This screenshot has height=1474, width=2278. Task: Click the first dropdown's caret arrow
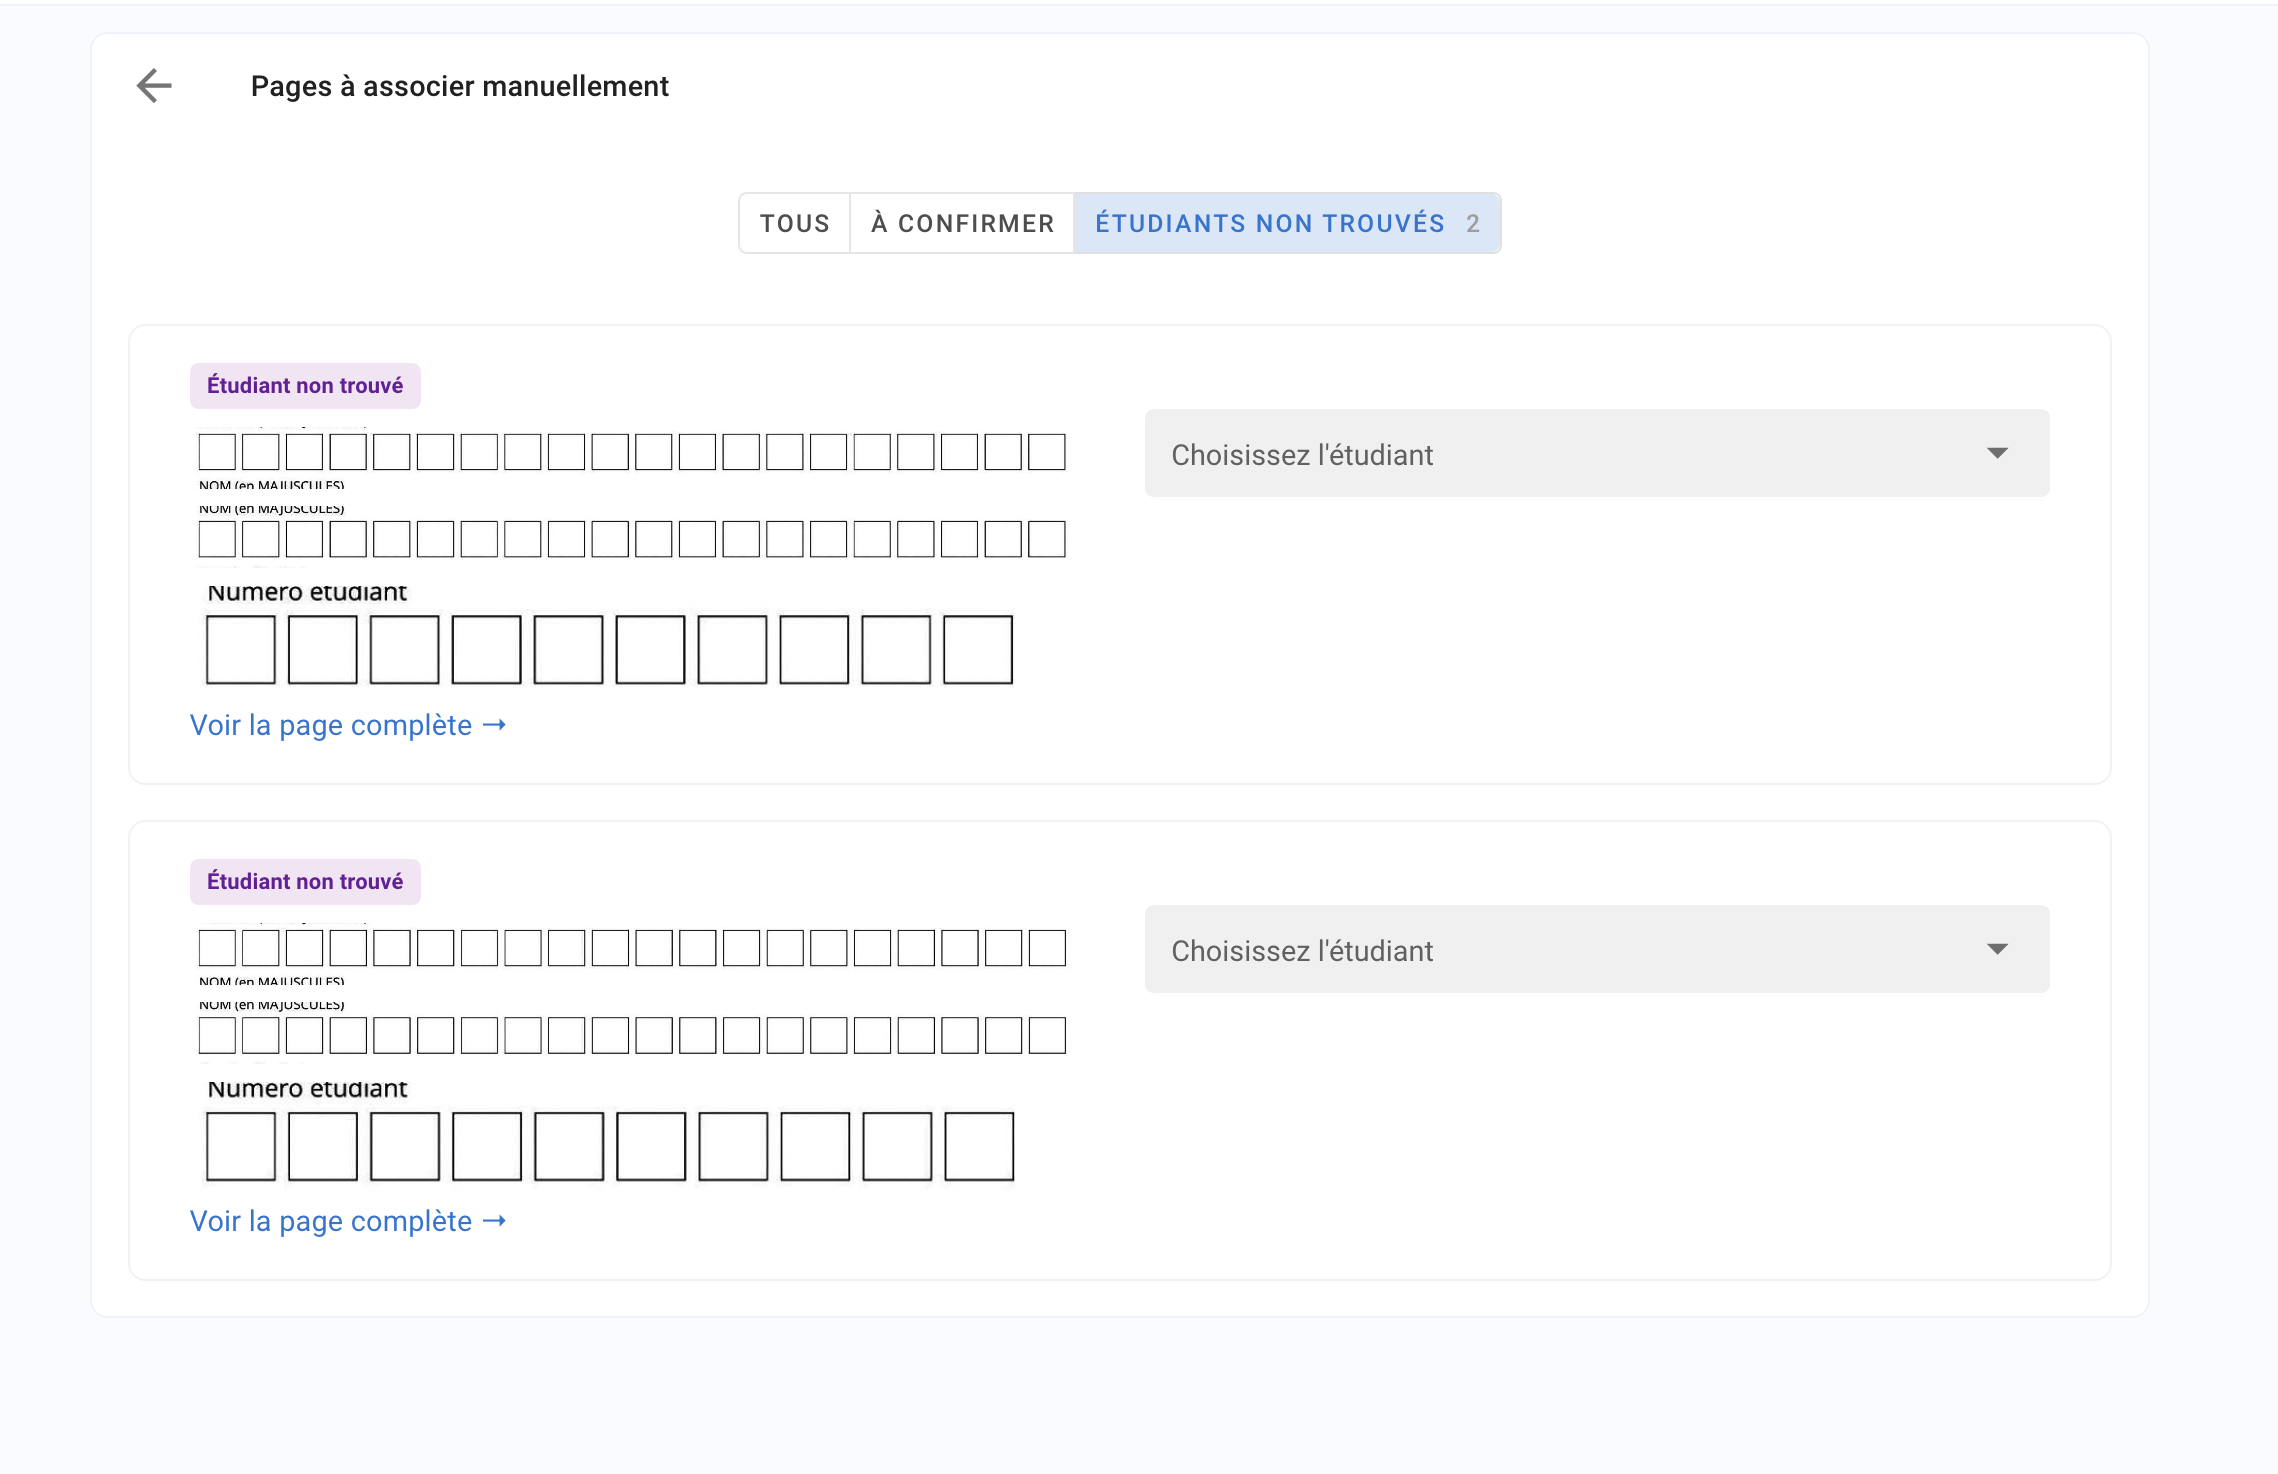pyautogui.click(x=1997, y=454)
